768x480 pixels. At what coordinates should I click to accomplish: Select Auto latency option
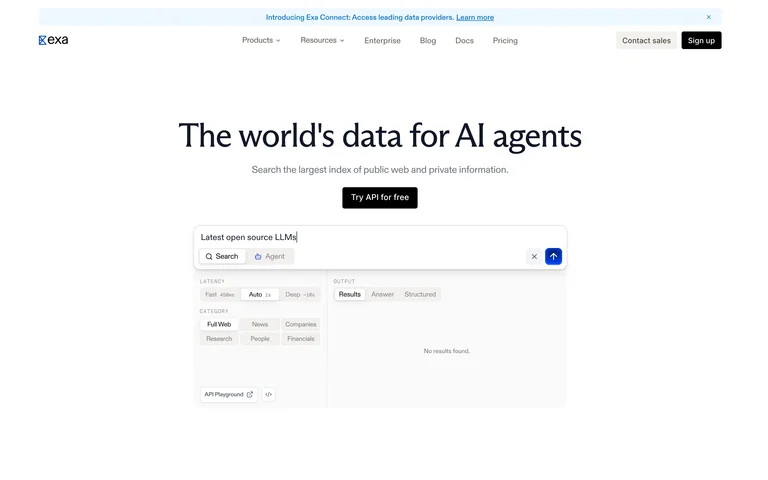(x=260, y=294)
